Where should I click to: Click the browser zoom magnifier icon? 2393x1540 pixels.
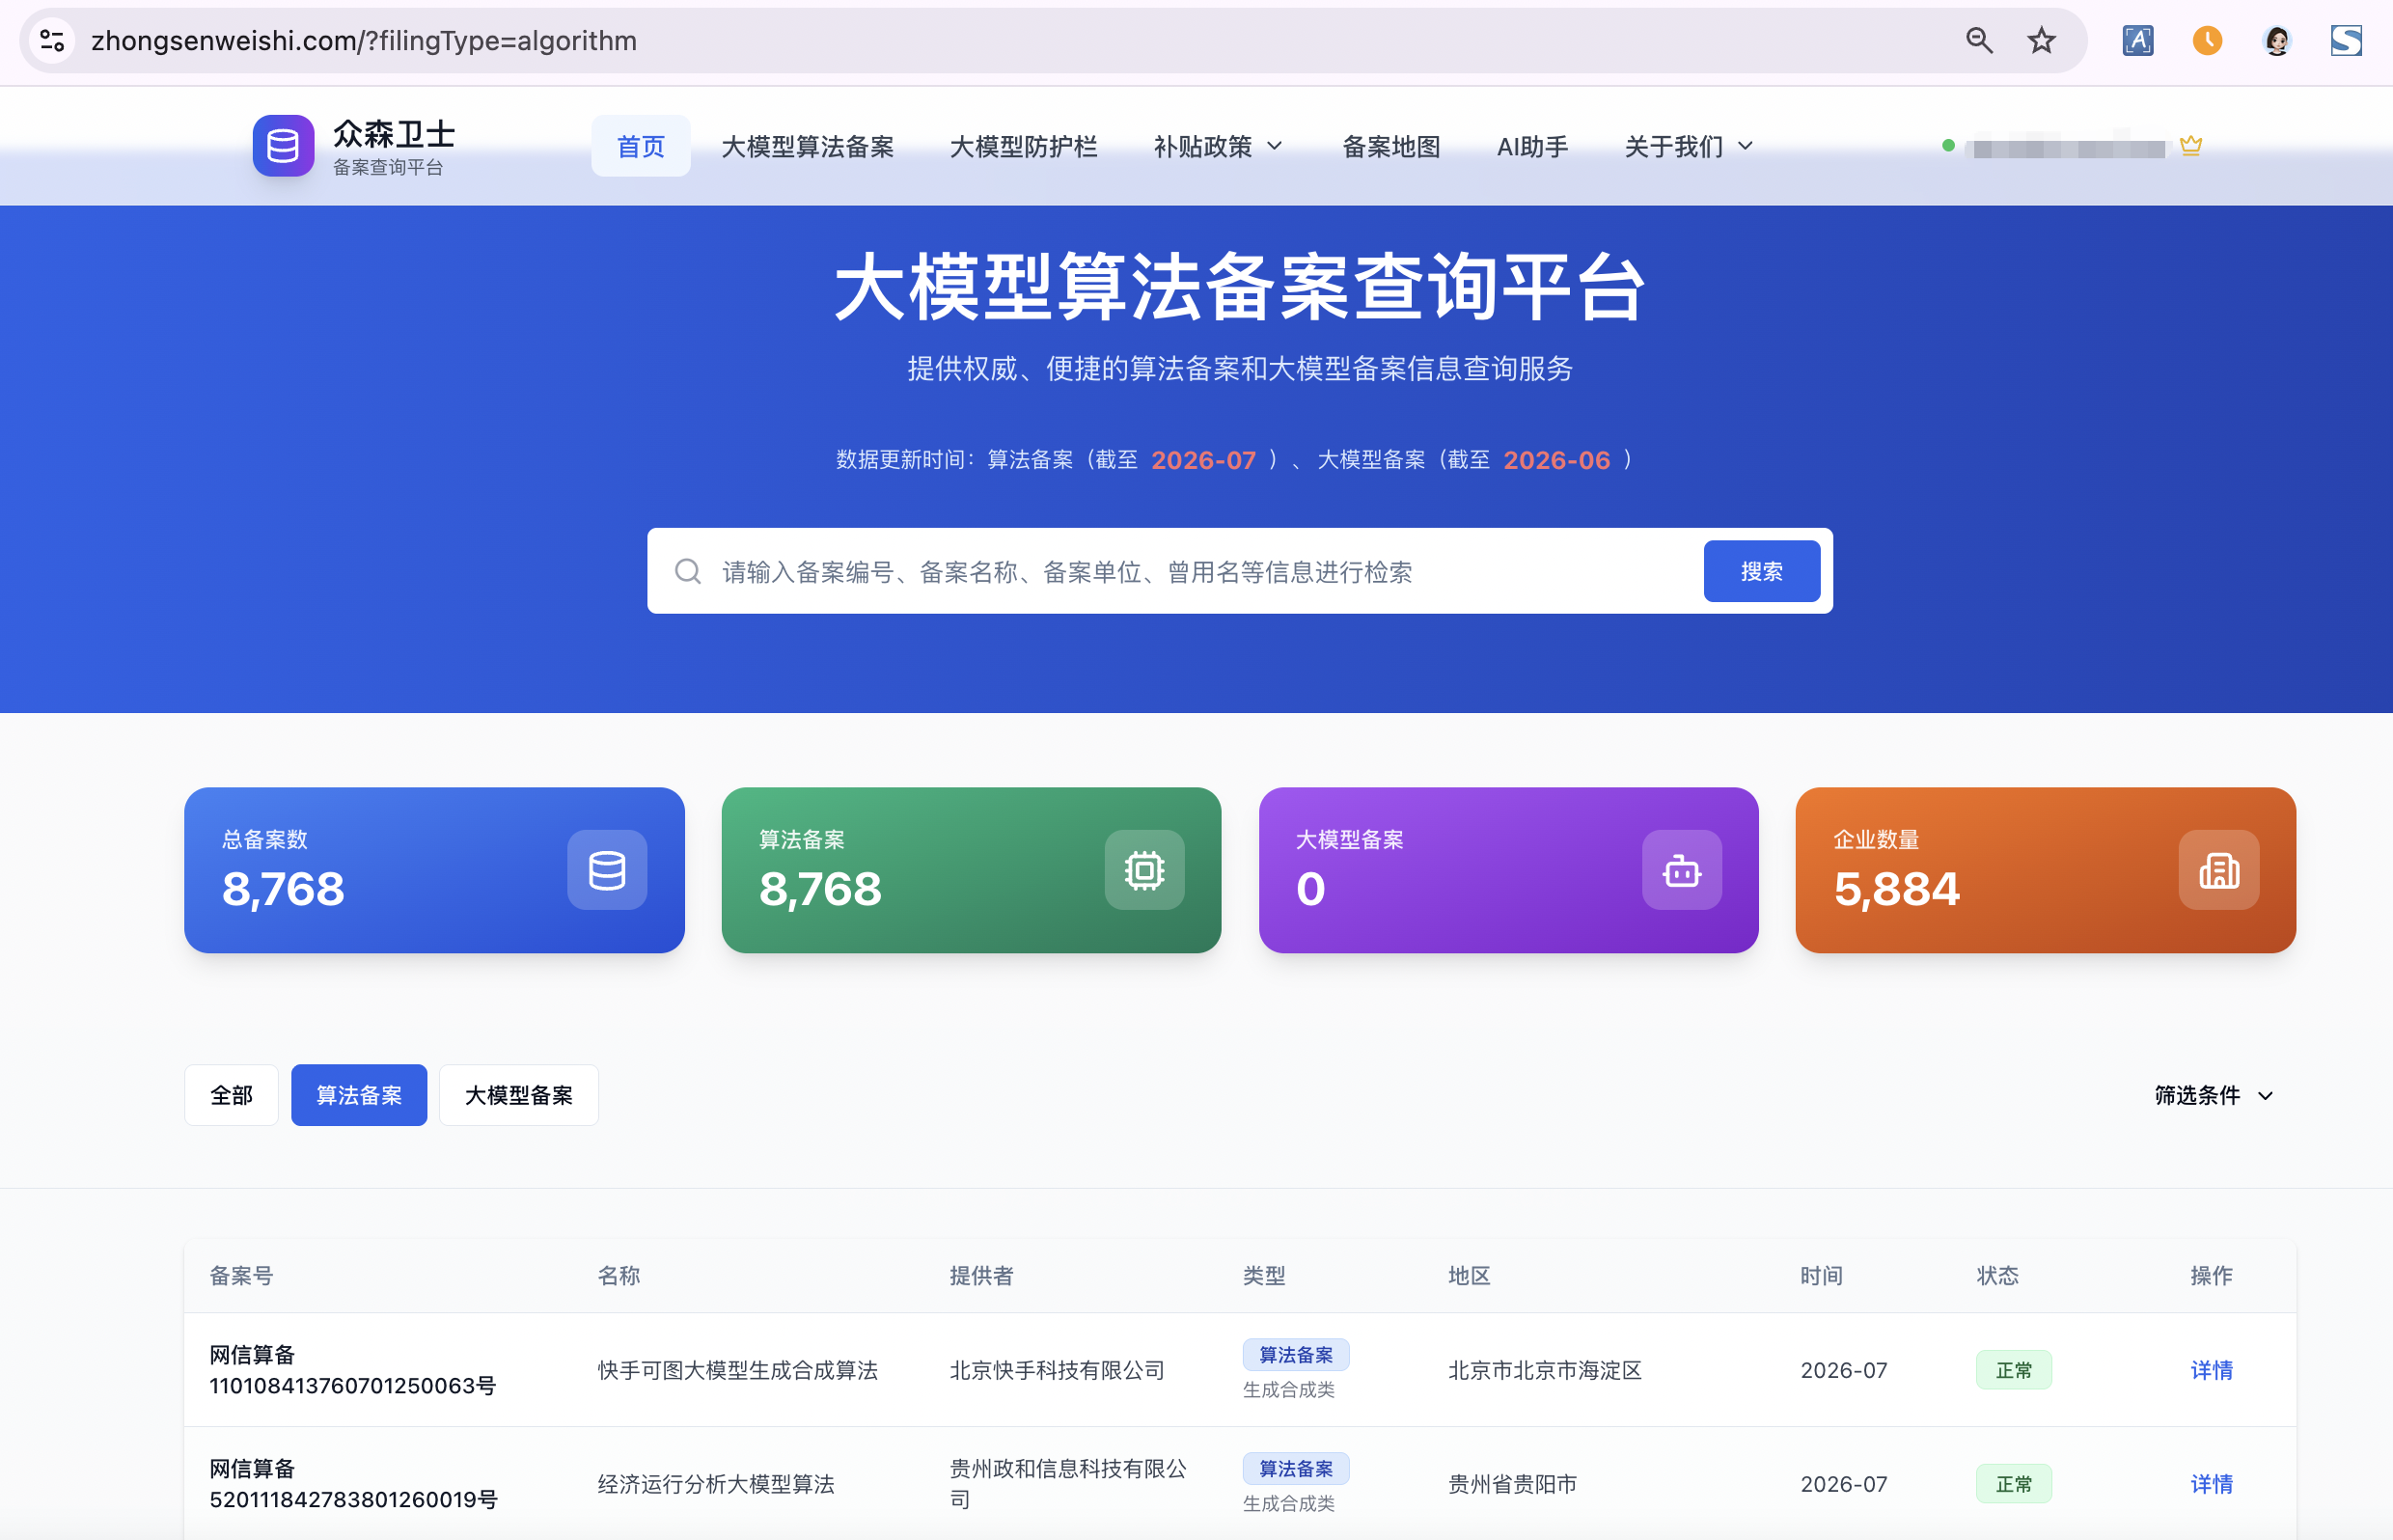pos(1979,41)
